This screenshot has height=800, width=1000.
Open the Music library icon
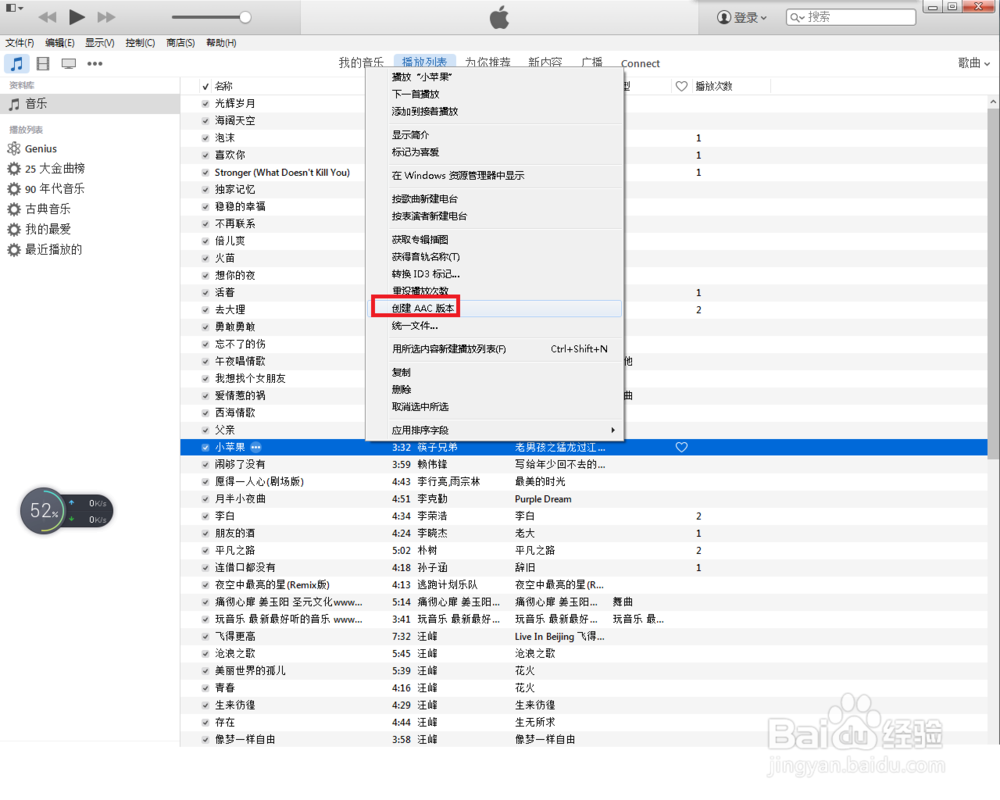click(17, 63)
